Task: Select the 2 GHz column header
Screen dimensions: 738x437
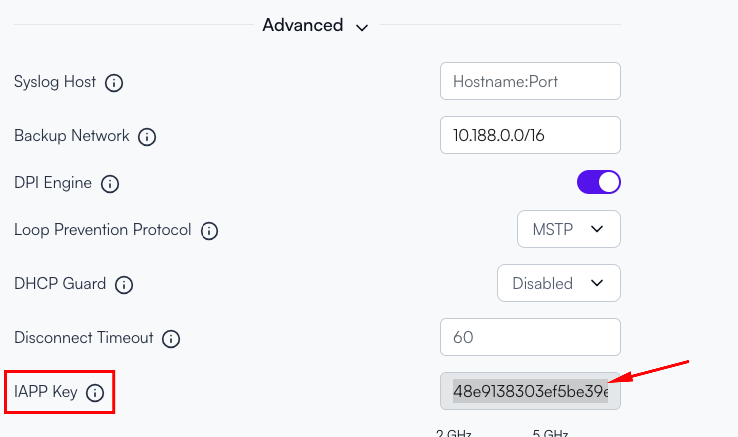Action: 453,433
